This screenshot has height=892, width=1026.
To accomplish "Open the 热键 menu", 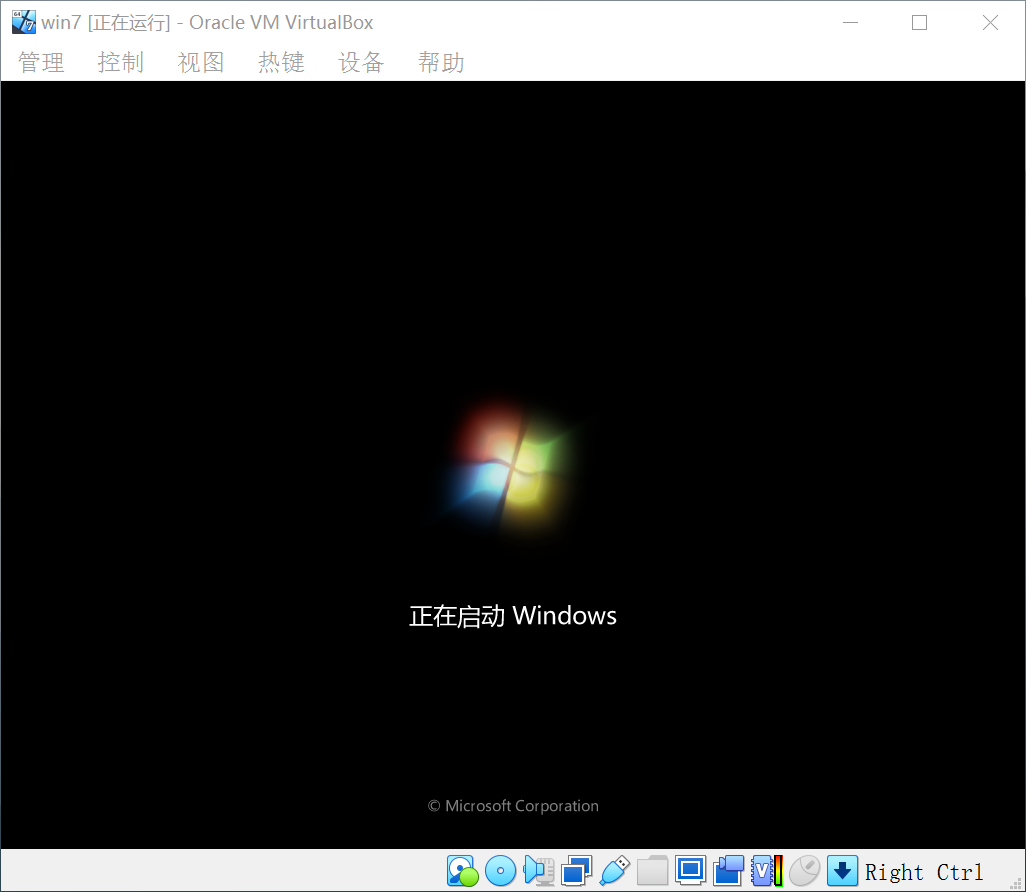I will click(281, 62).
